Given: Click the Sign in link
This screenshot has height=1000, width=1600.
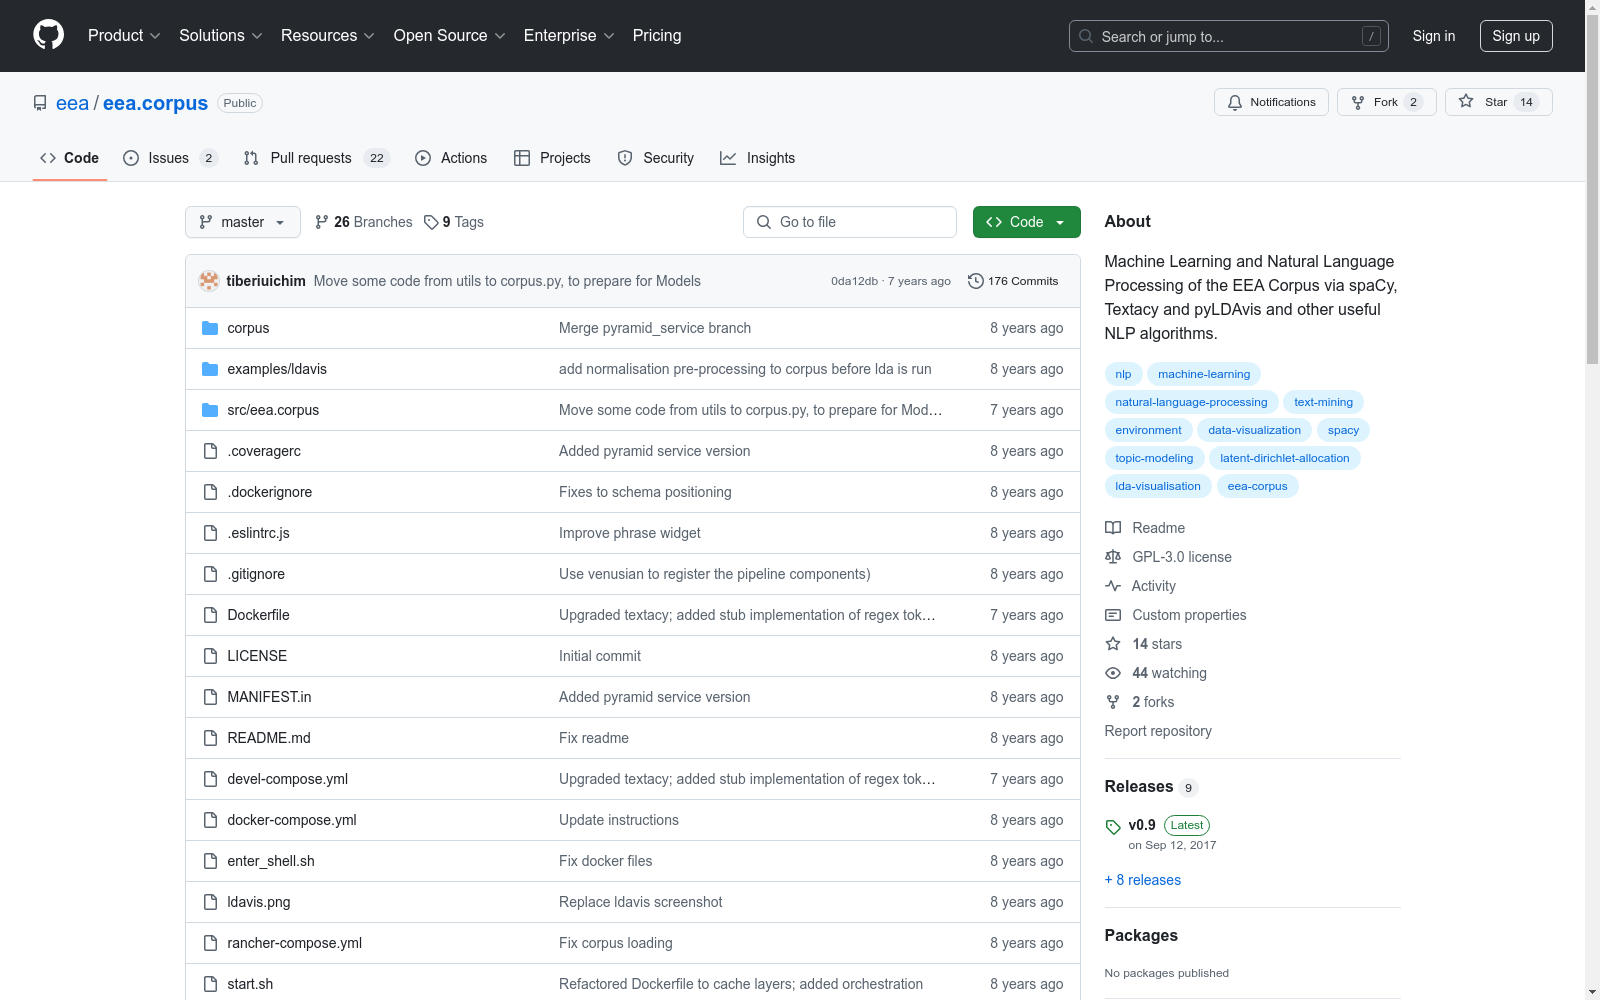Looking at the screenshot, I should coord(1434,36).
